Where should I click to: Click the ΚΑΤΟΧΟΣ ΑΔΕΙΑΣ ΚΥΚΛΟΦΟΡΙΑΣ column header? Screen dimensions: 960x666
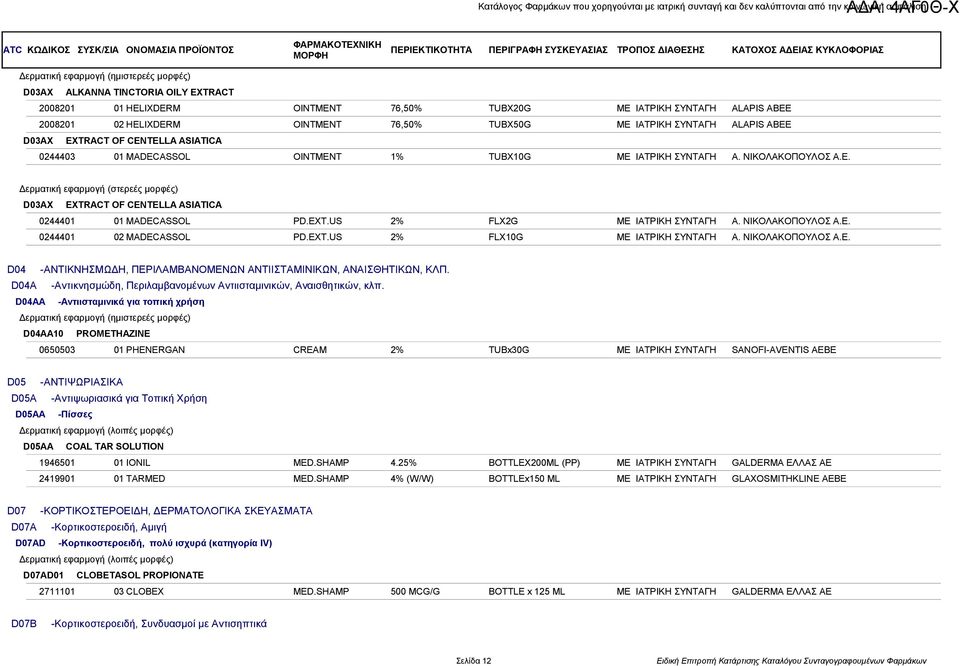(807, 50)
